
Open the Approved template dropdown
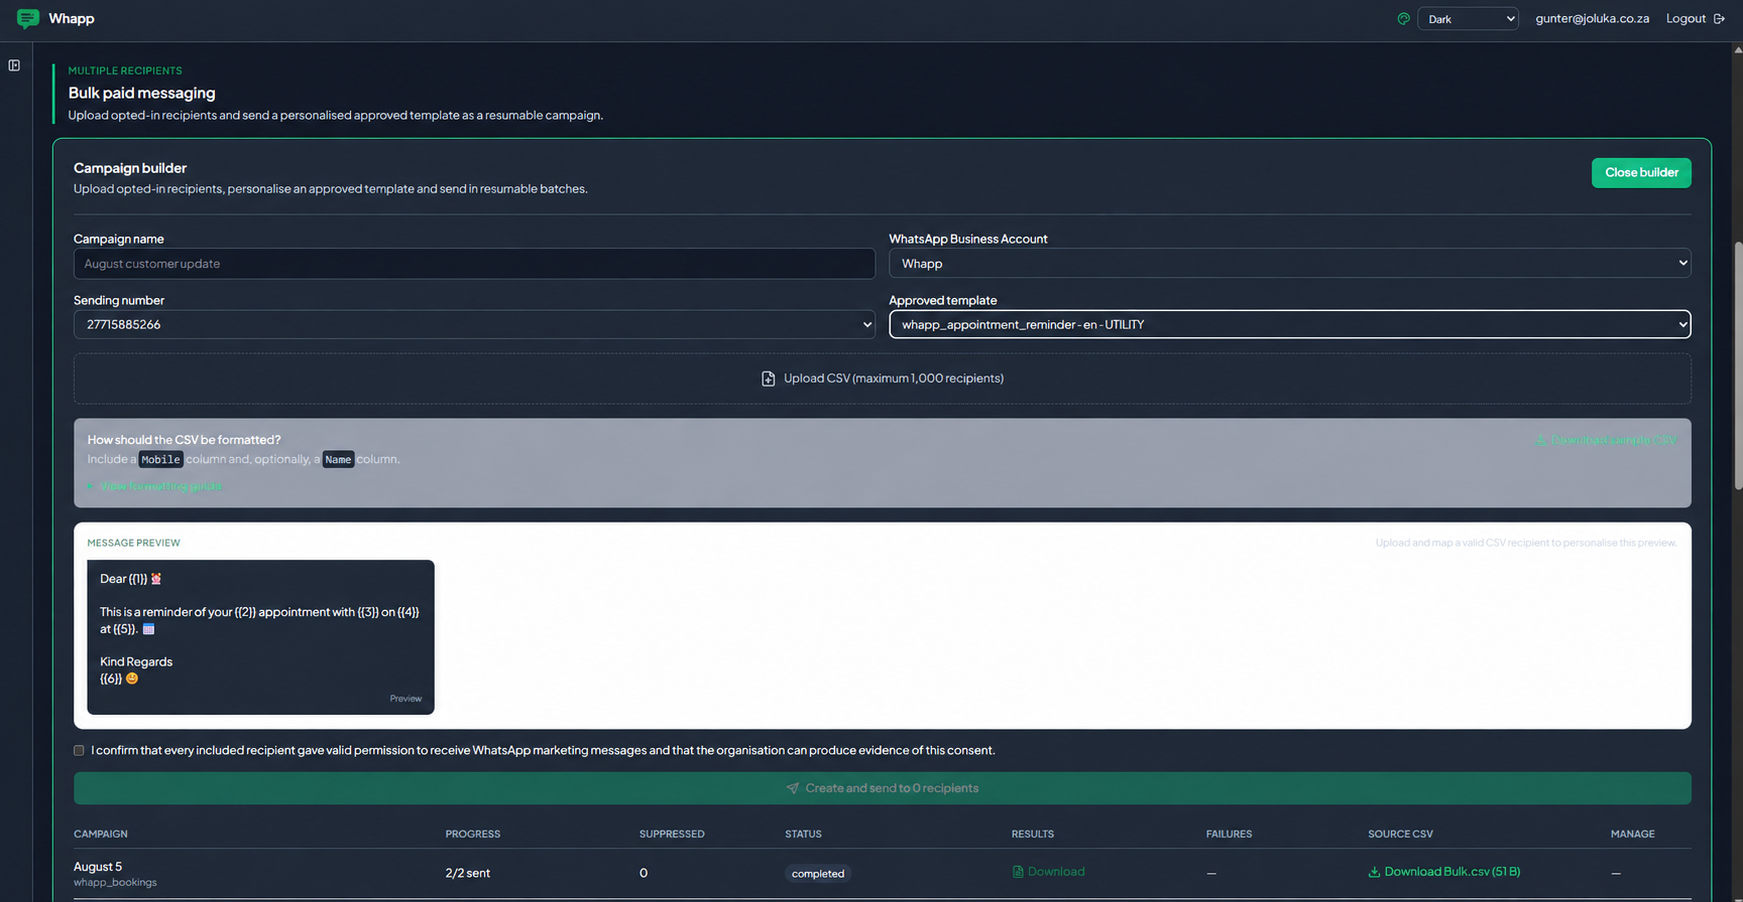pos(1290,324)
